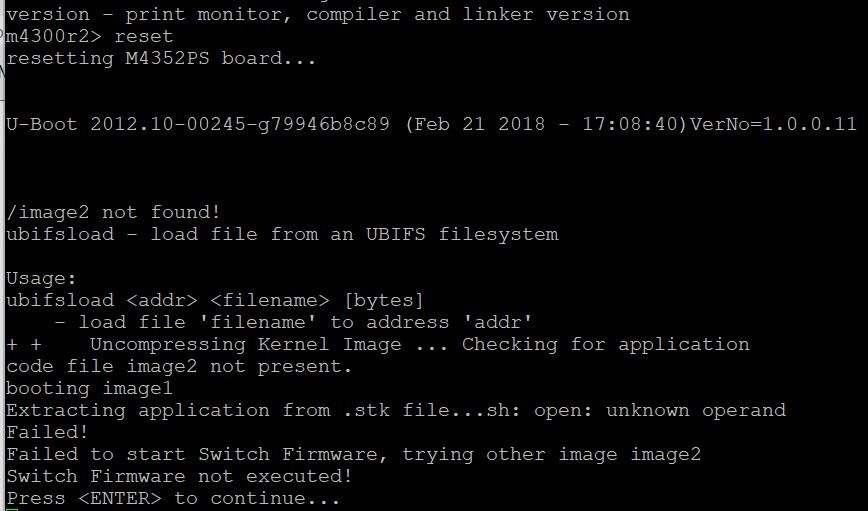Click the "booting image1" line
Viewport: 868px width, 511px height.
click(89, 388)
